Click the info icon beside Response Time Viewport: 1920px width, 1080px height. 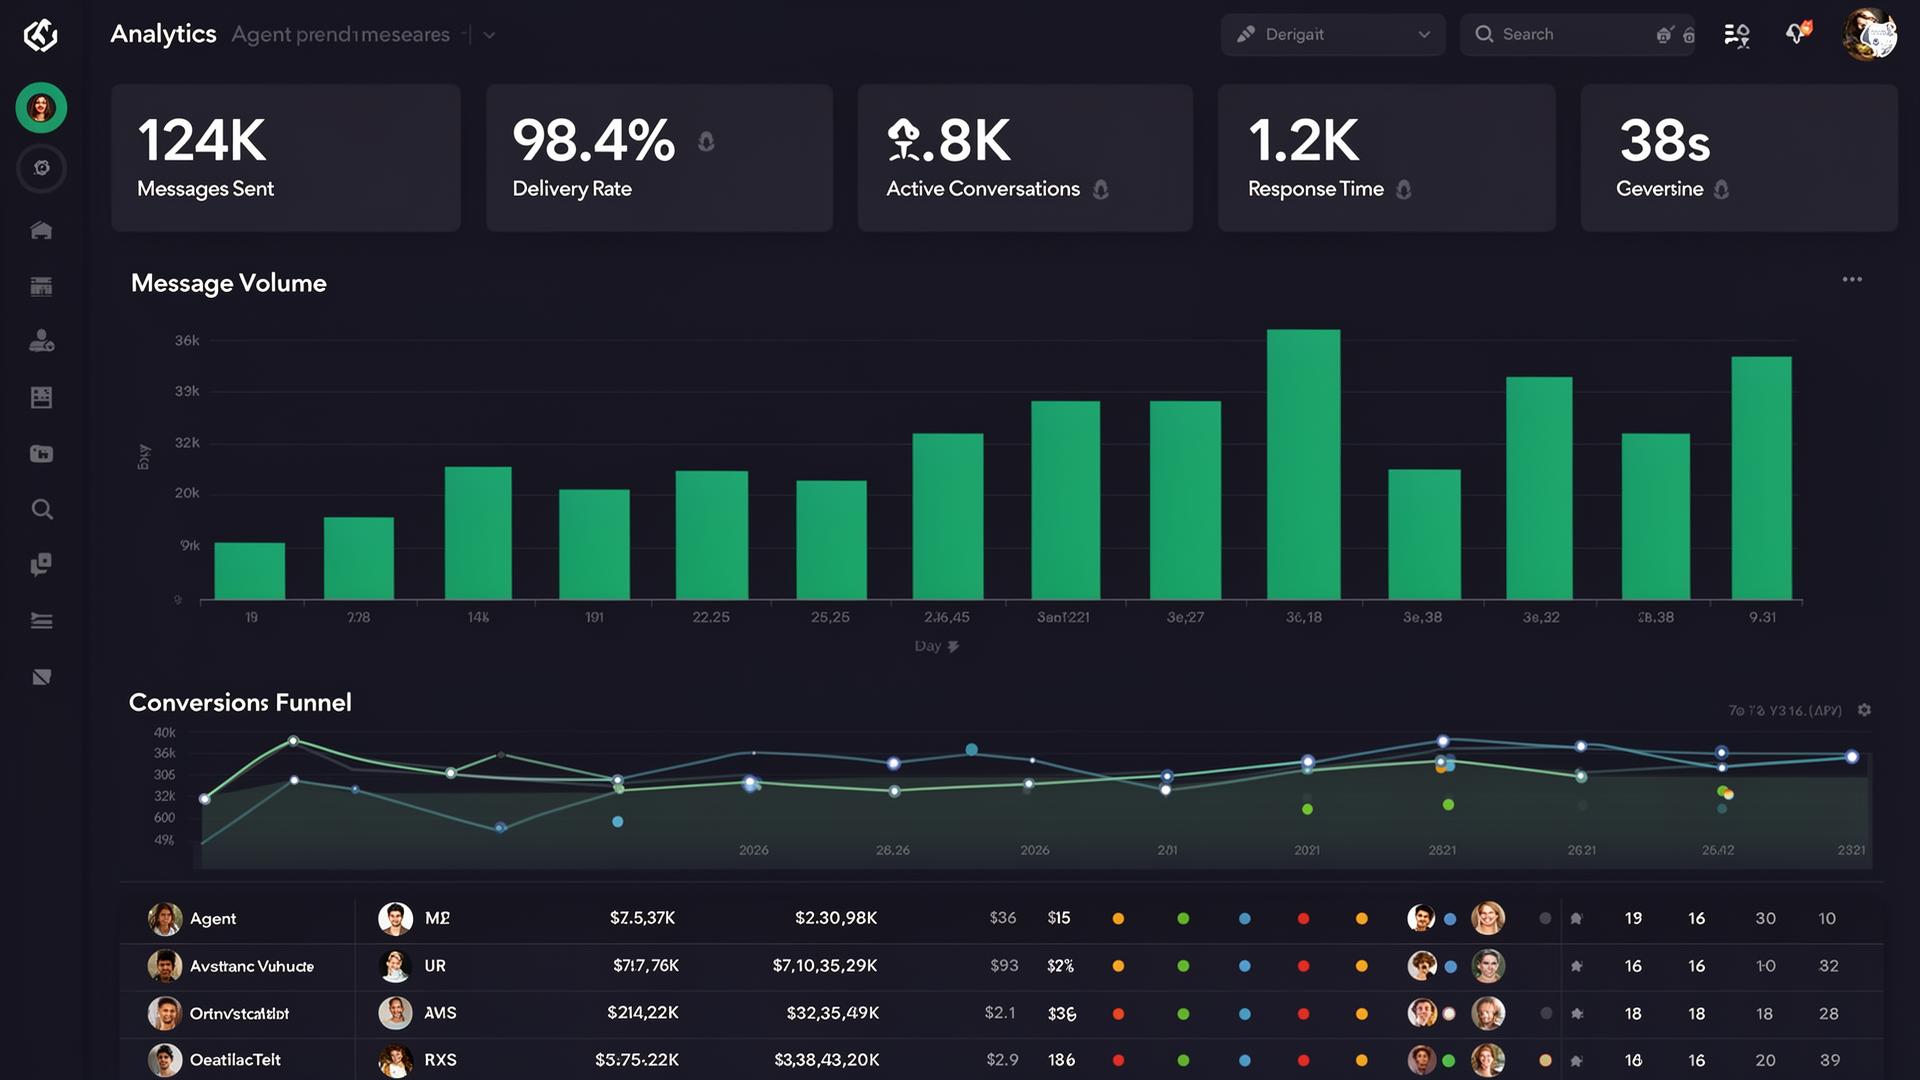click(1404, 189)
